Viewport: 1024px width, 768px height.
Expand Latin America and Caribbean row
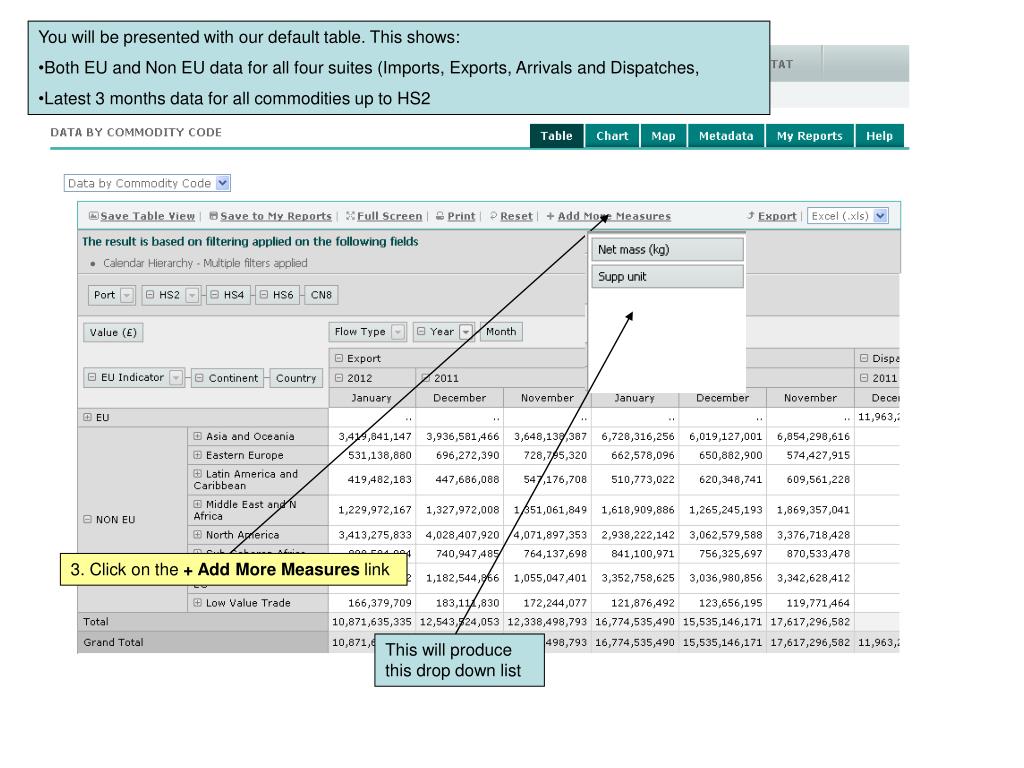tap(197, 474)
